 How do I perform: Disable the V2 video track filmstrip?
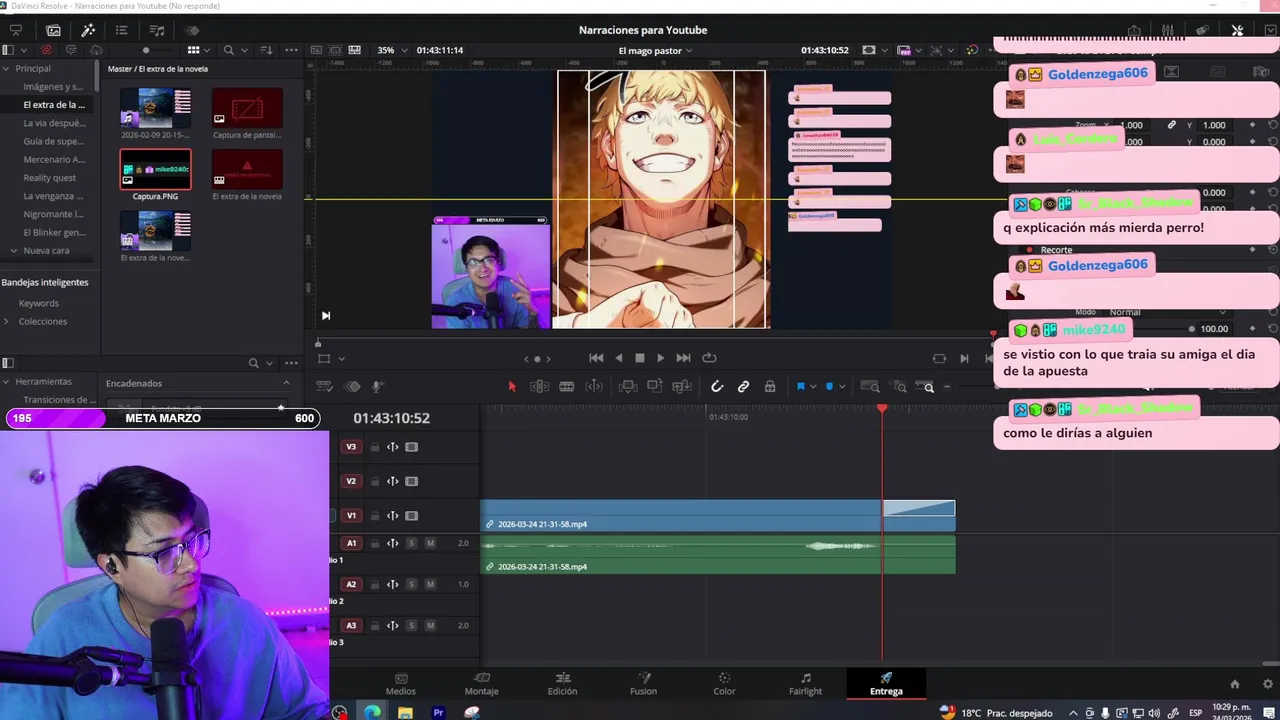(411, 481)
